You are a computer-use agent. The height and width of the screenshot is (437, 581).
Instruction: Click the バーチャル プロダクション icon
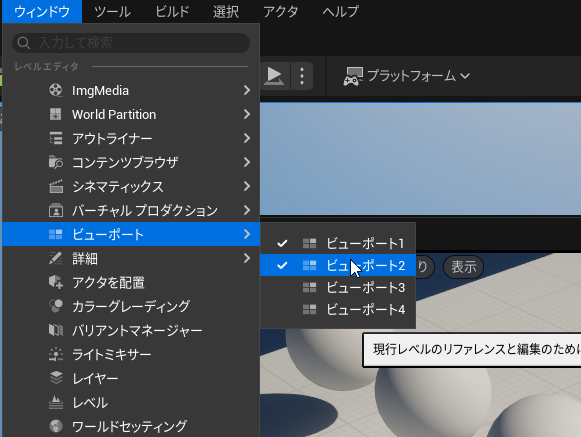(x=56, y=210)
